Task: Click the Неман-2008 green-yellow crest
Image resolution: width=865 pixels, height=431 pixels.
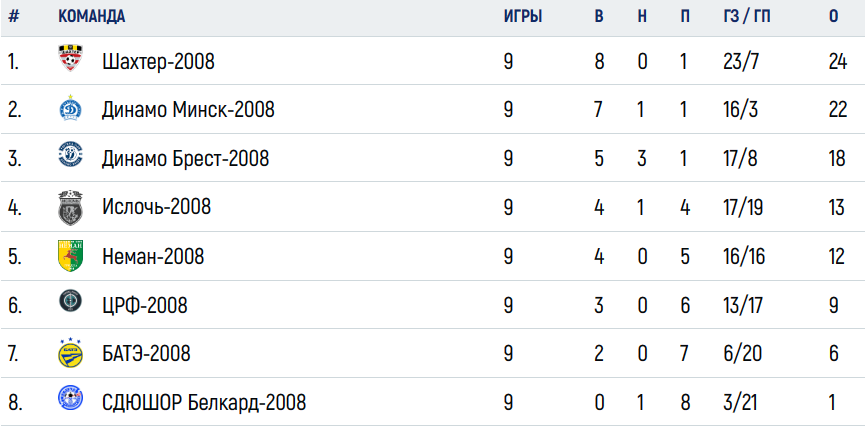Action: [x=70, y=256]
